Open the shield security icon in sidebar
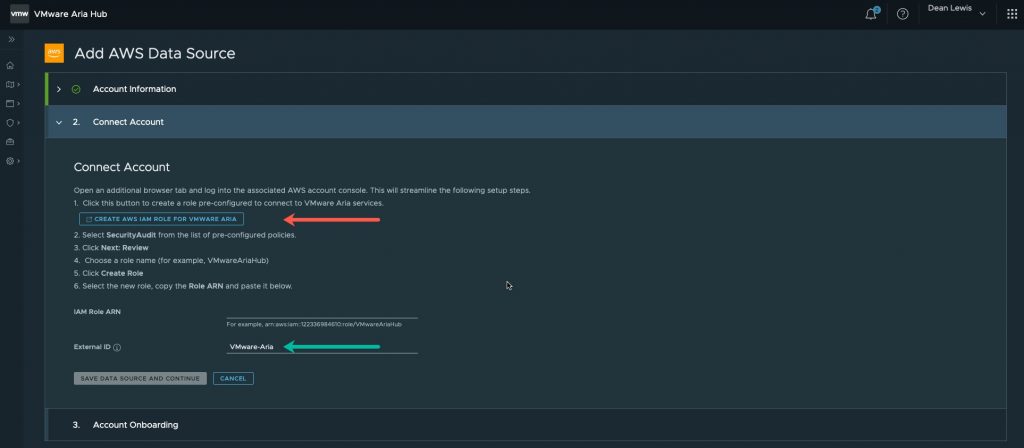The image size is (1024, 448). click(x=10, y=122)
